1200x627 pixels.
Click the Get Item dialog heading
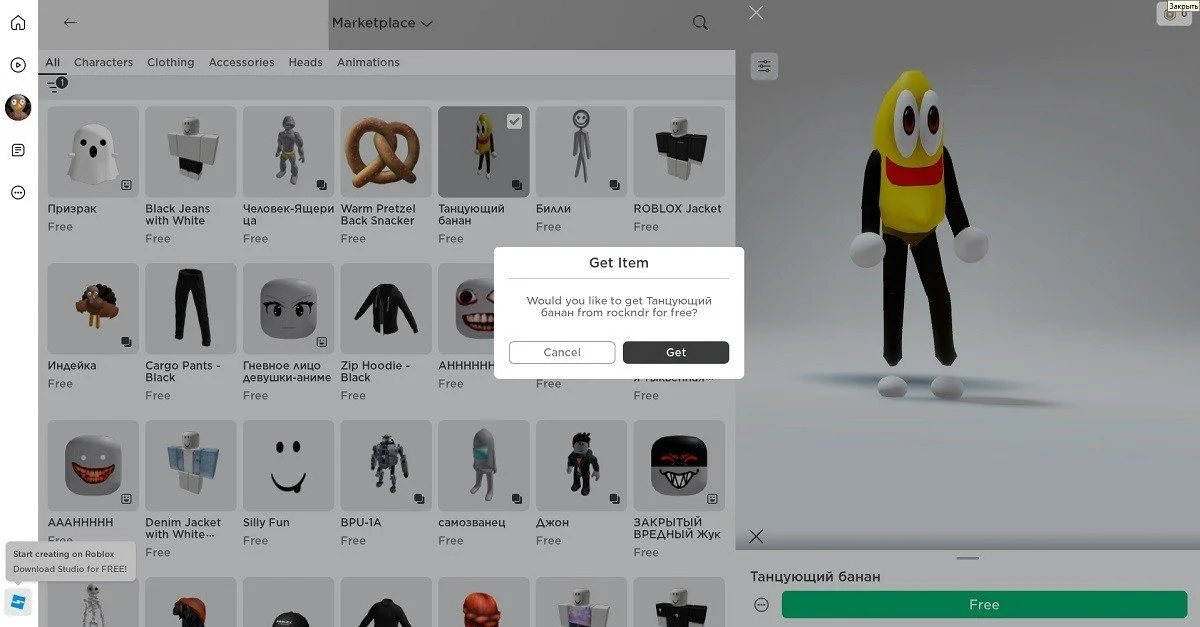point(618,263)
